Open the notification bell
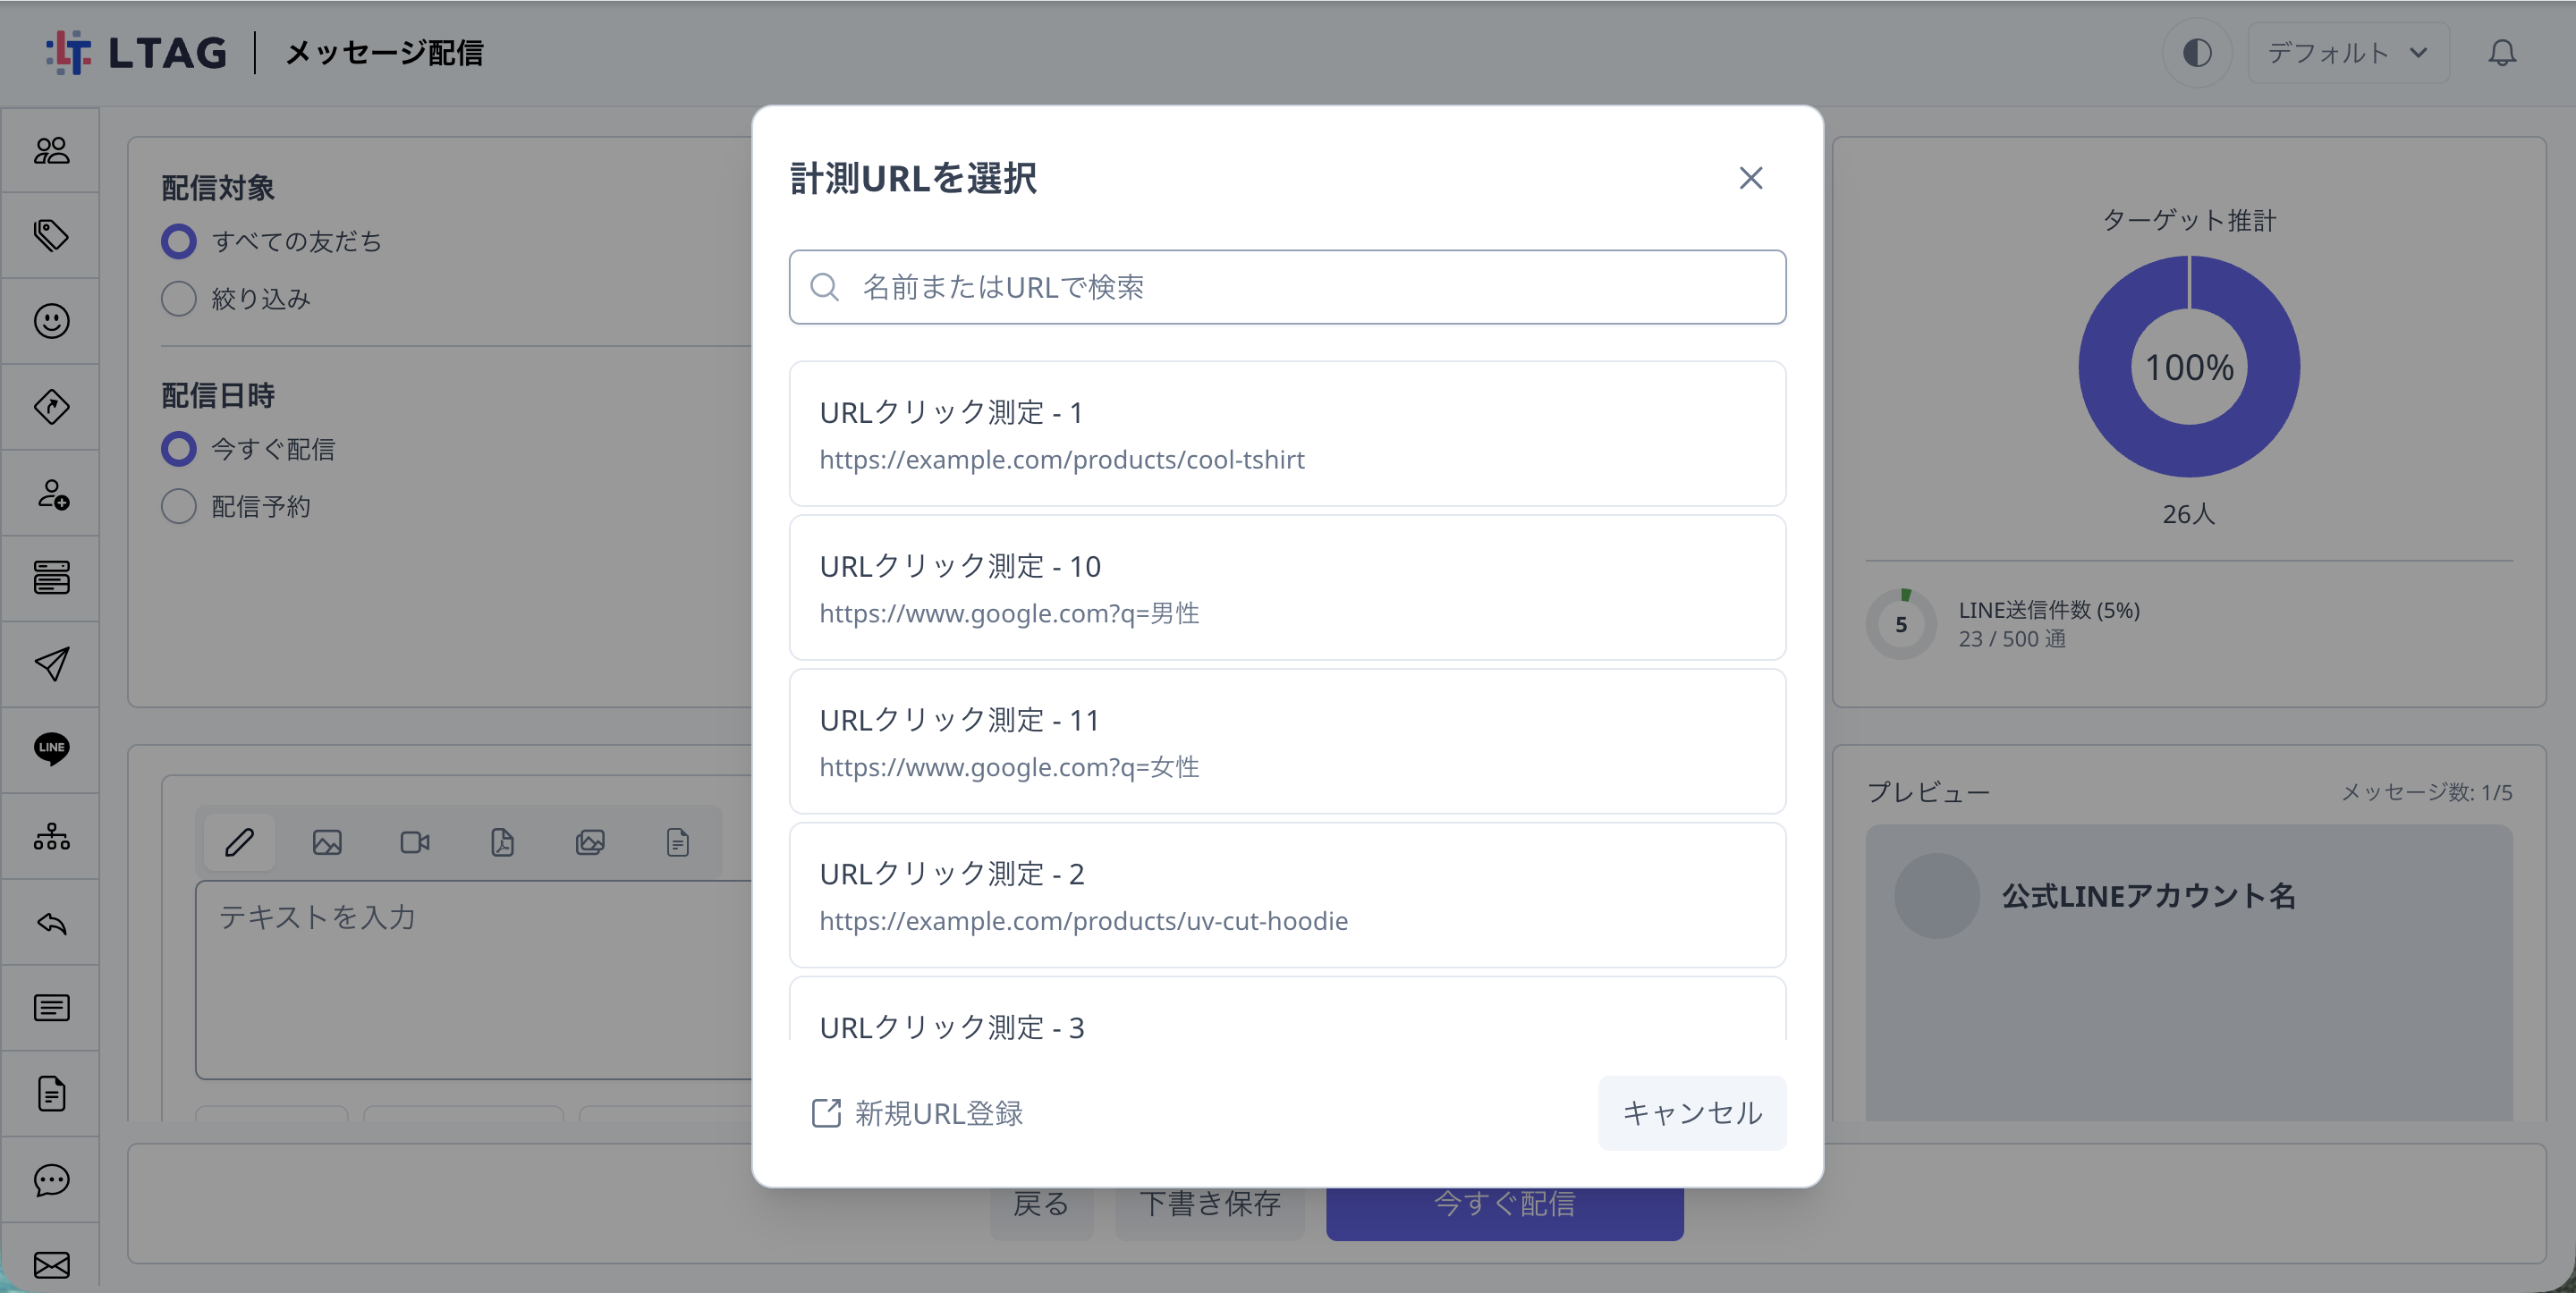Viewport: 2576px width, 1293px height. tap(2502, 53)
